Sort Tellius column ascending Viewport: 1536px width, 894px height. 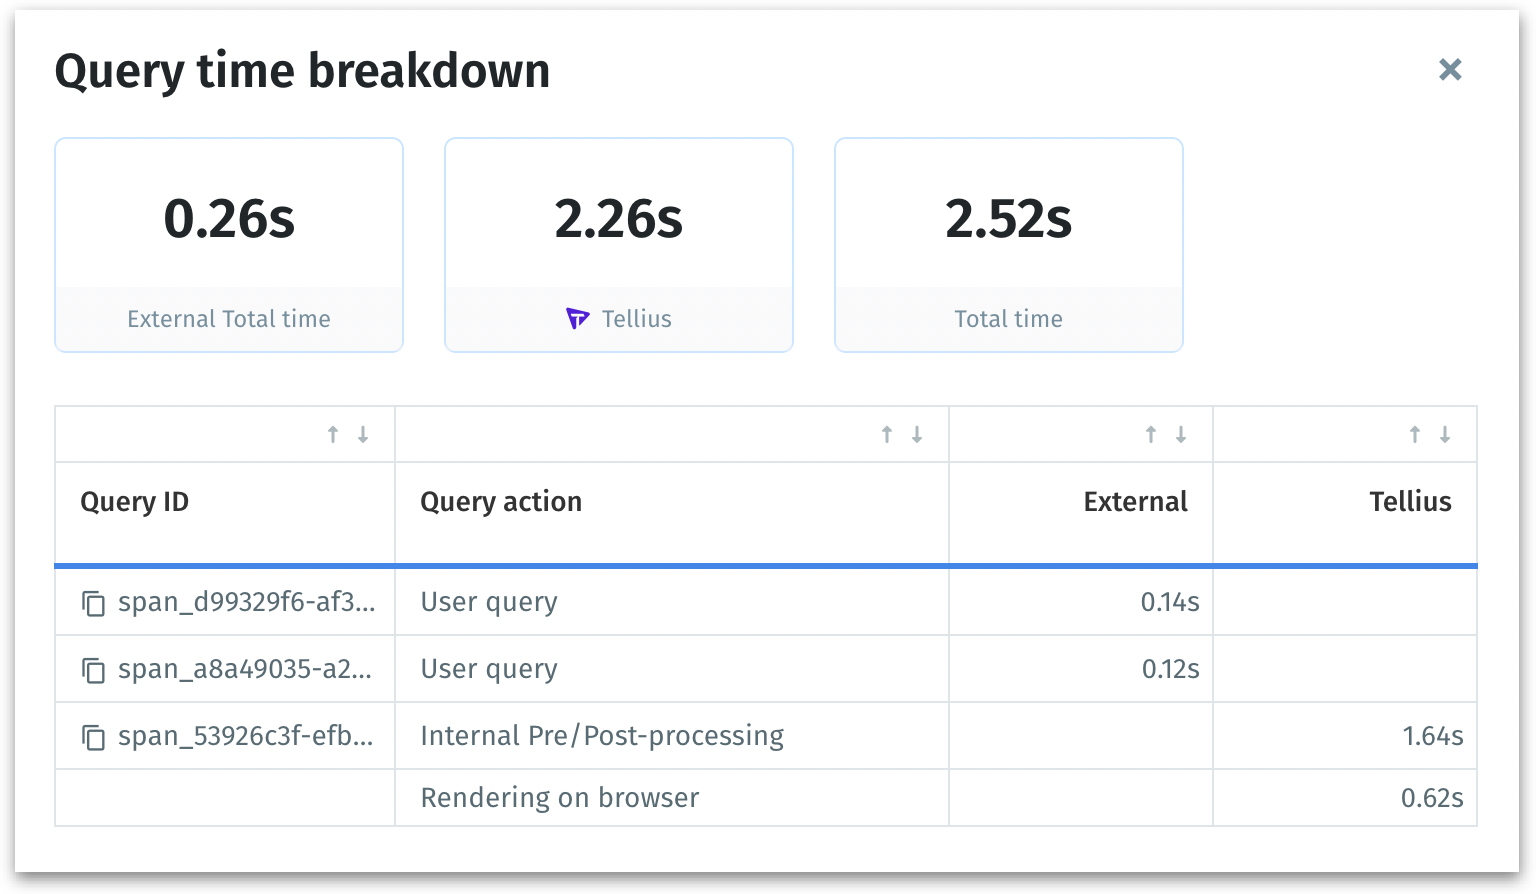click(1415, 434)
